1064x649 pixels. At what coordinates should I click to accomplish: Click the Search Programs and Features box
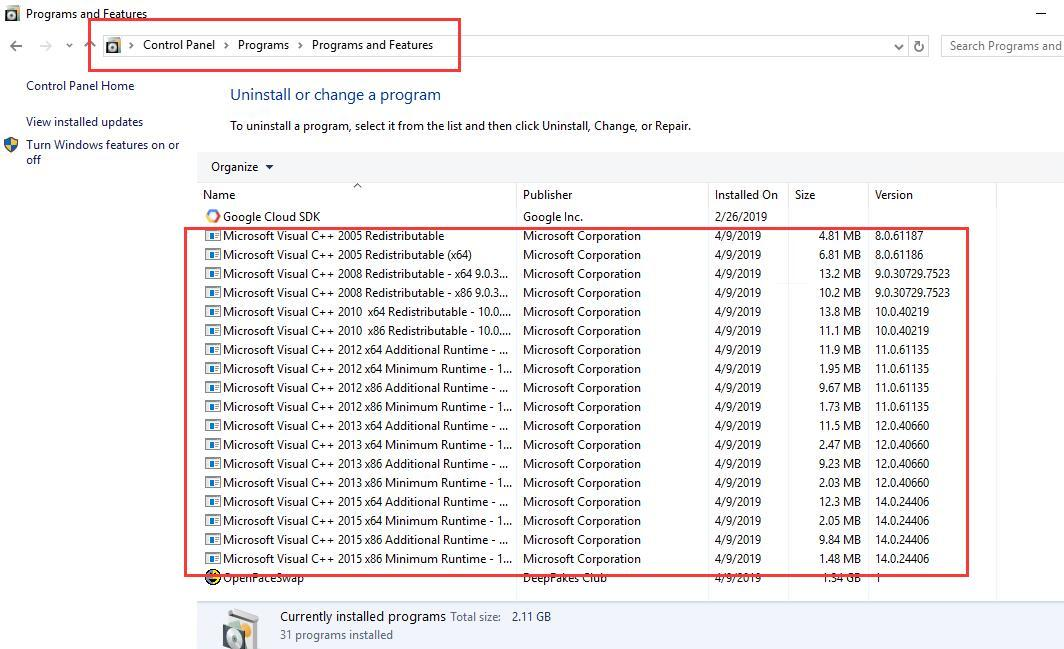[1002, 45]
